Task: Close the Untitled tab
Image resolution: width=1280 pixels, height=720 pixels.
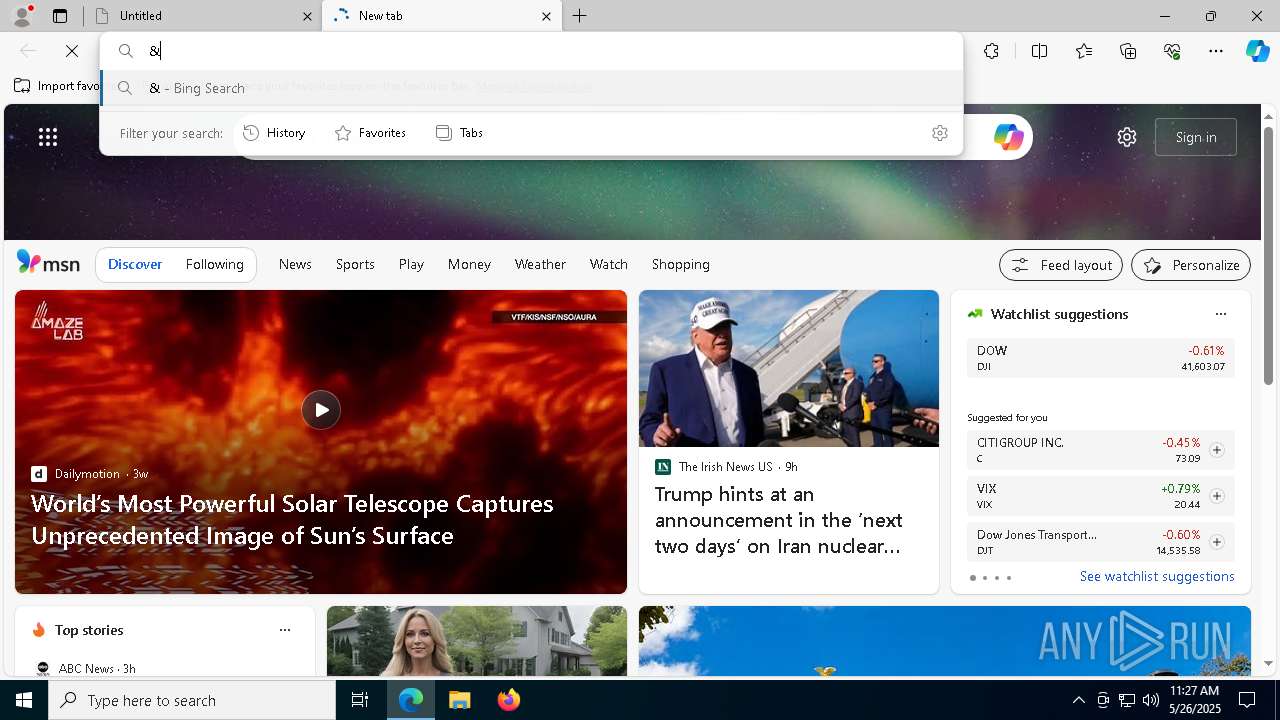Action: pos(307,16)
